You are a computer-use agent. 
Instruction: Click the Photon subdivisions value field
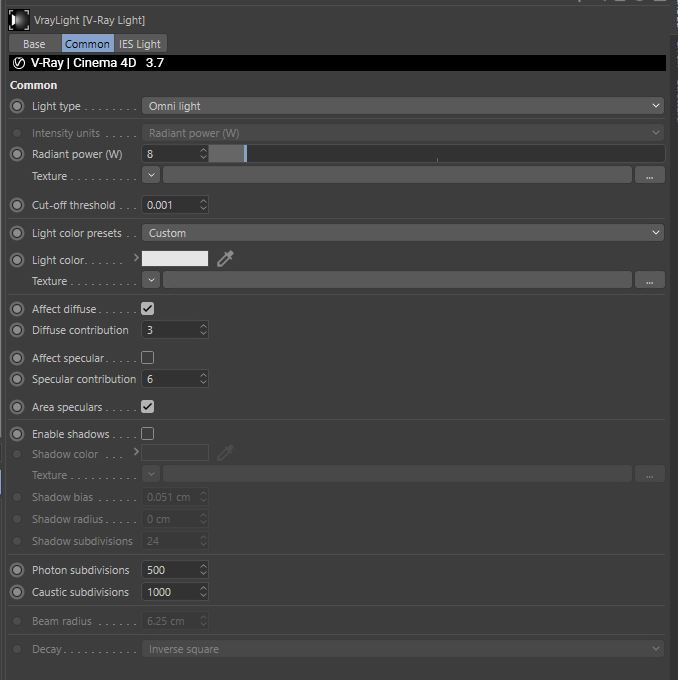pos(170,570)
